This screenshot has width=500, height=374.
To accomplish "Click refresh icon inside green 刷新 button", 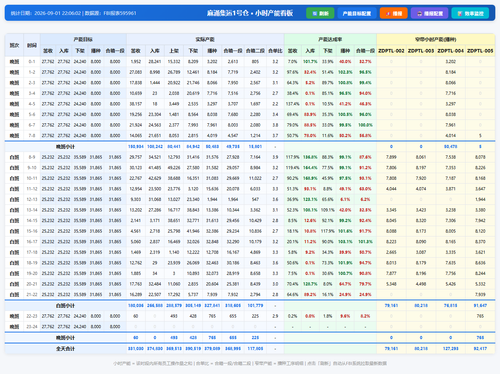I will click(x=315, y=14).
